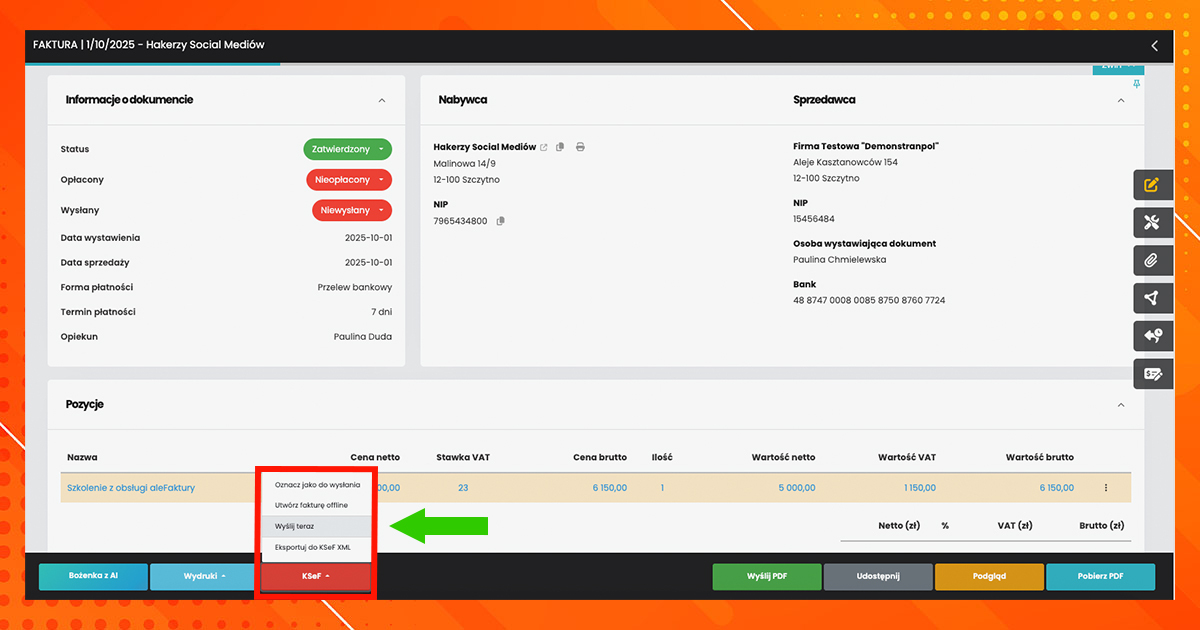Open the tools wrench sidebar icon
1200x630 pixels.
(x=1151, y=222)
